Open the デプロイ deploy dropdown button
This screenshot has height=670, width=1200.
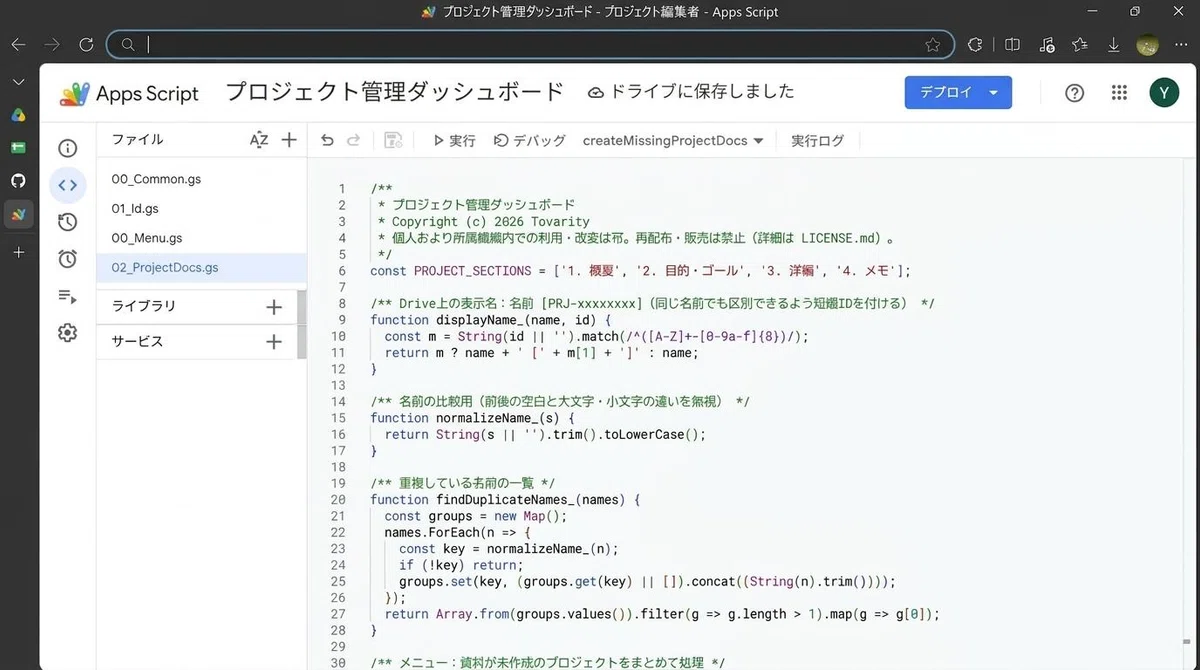(958, 93)
